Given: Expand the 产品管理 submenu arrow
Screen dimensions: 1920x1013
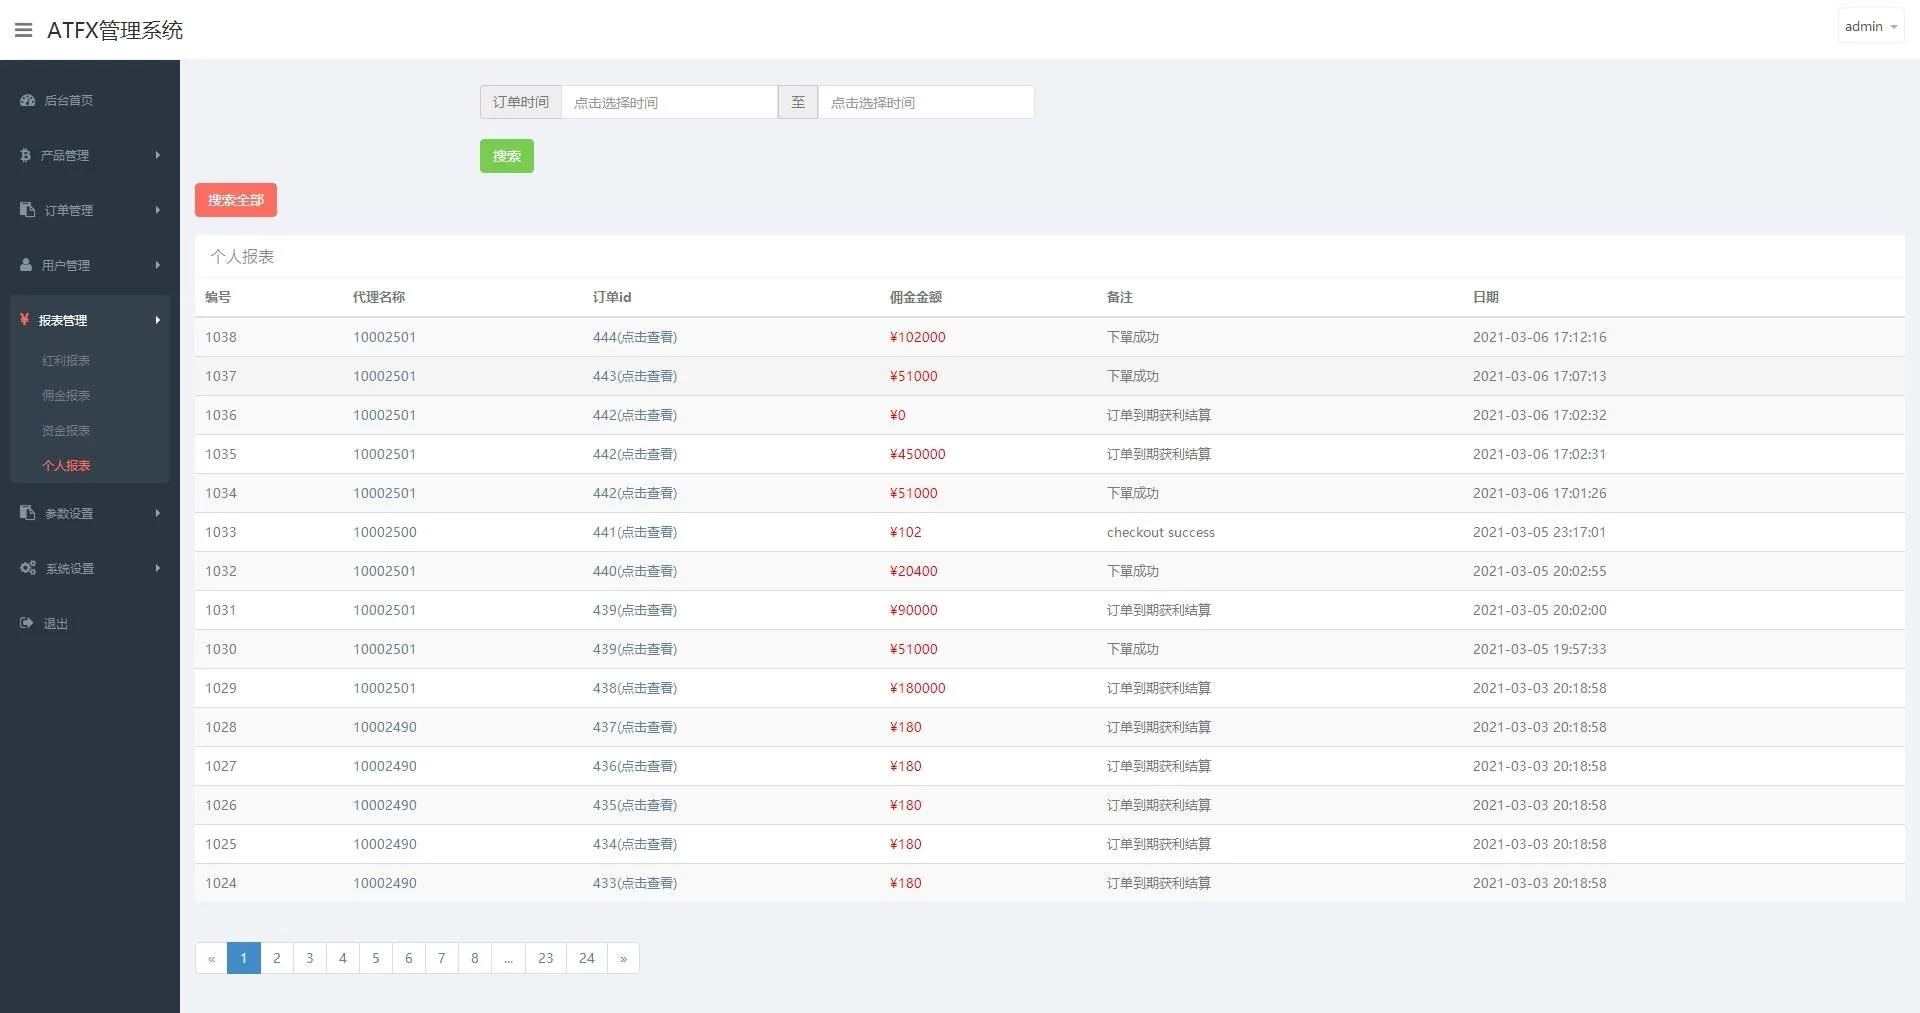Looking at the screenshot, I should point(158,155).
